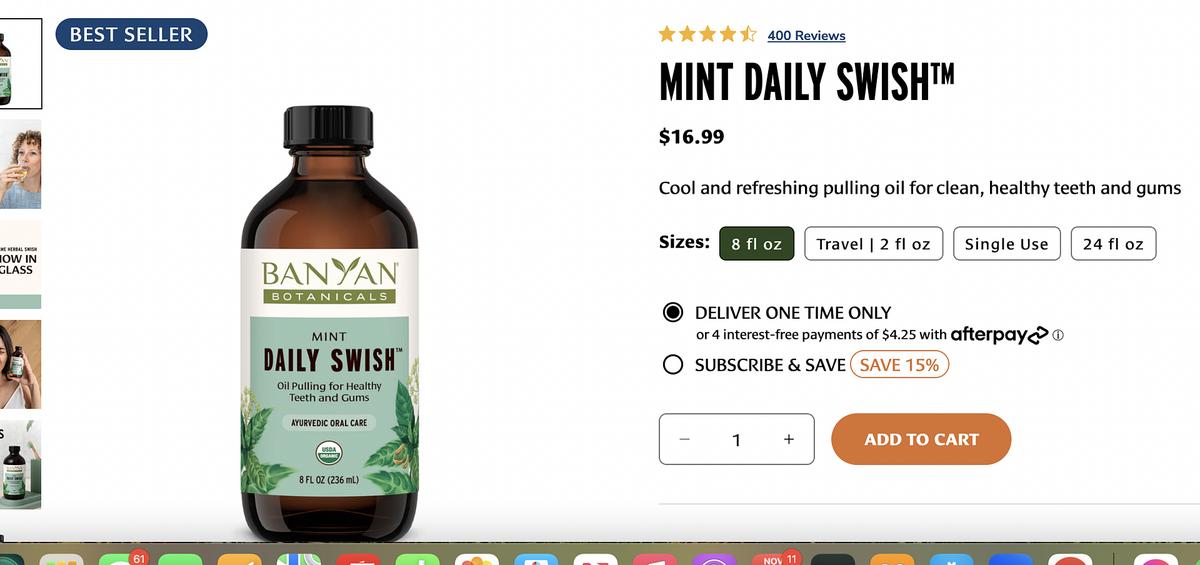Choose the Single Use size option
This screenshot has height=565, width=1200.
(1006, 244)
